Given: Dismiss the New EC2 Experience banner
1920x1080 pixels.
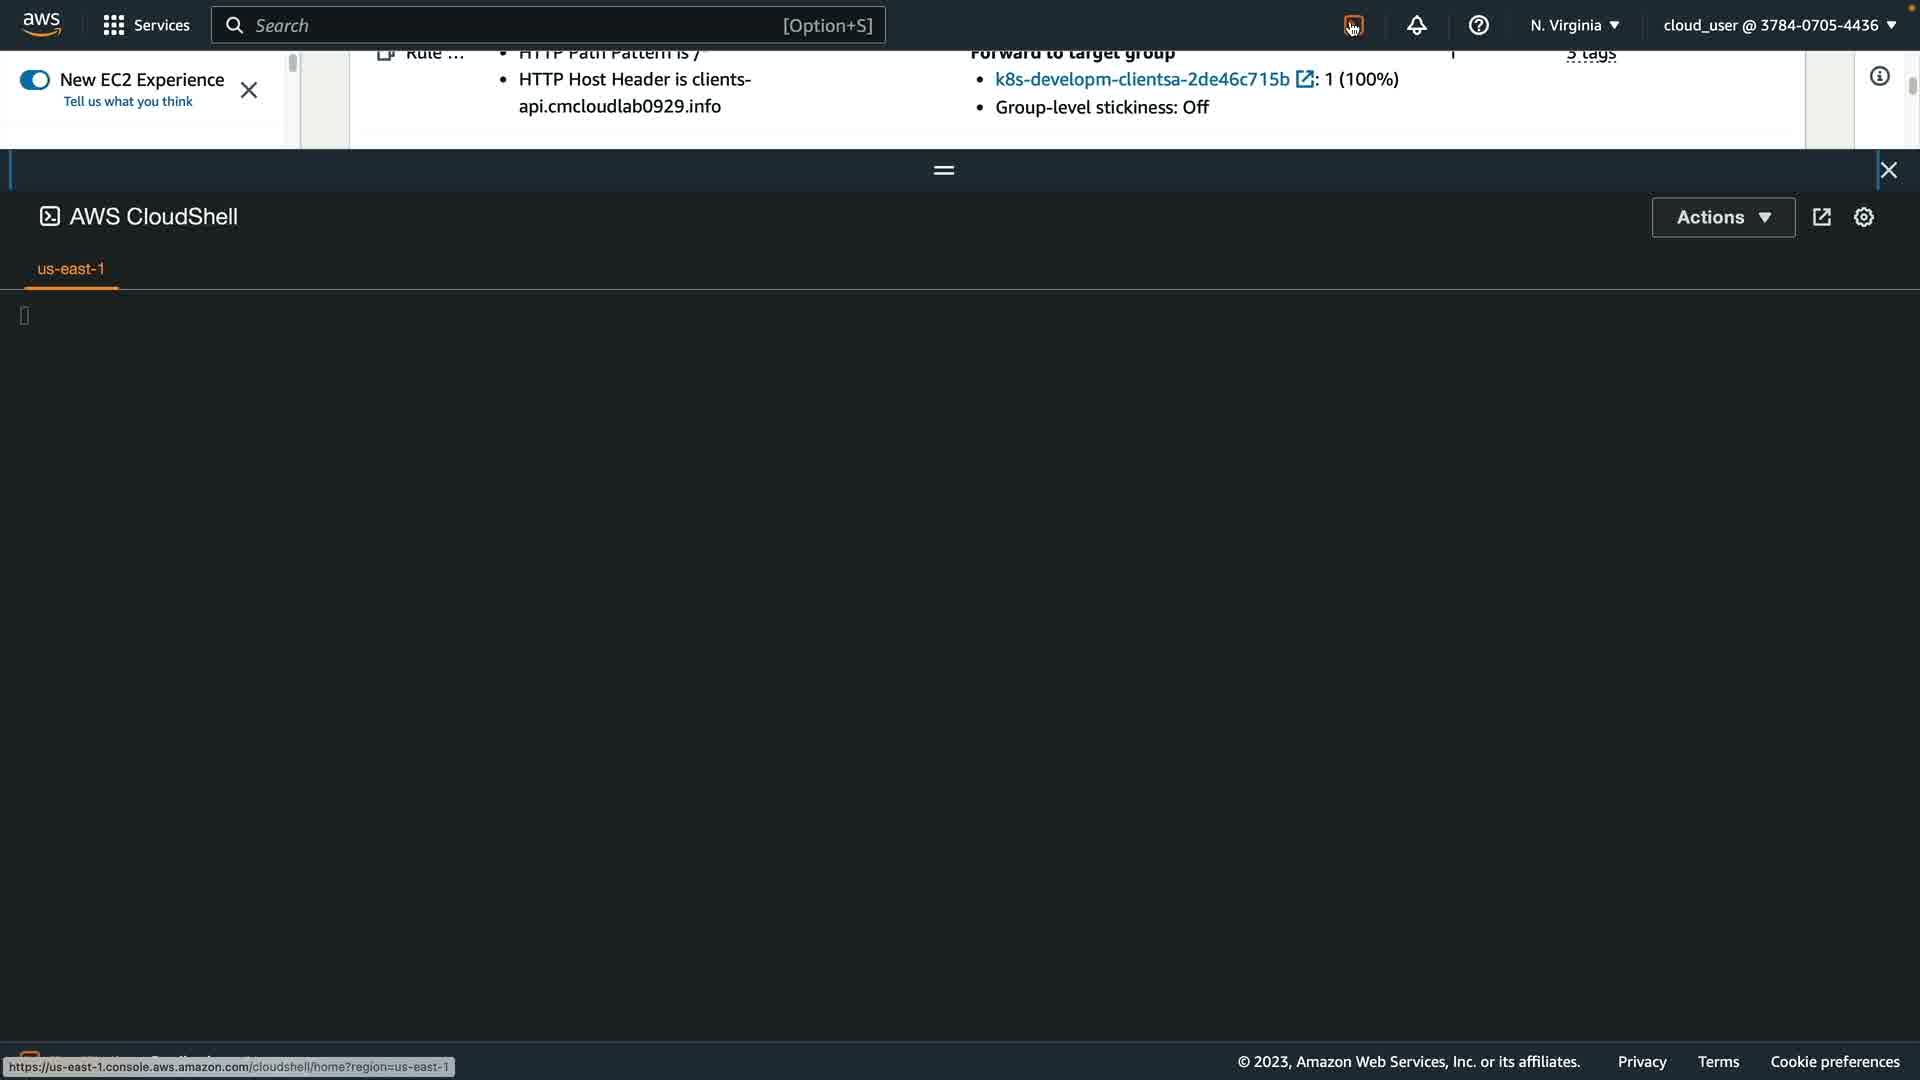Looking at the screenshot, I should tap(249, 90).
